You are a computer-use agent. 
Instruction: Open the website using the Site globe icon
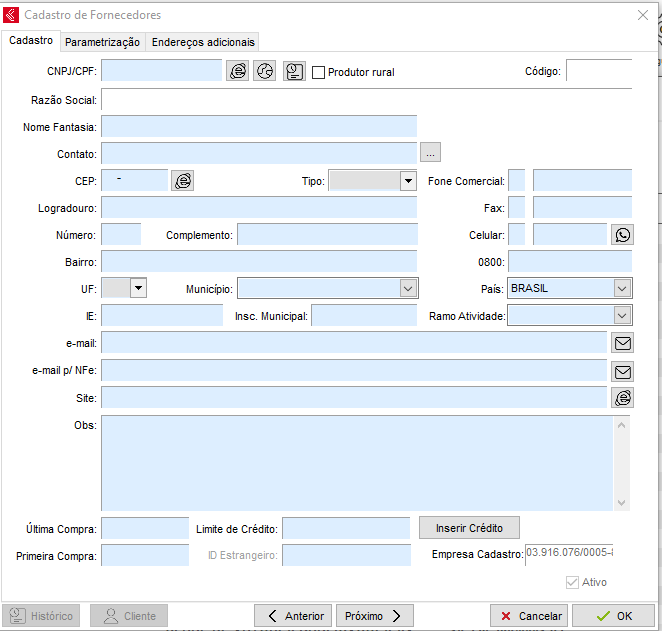click(623, 398)
